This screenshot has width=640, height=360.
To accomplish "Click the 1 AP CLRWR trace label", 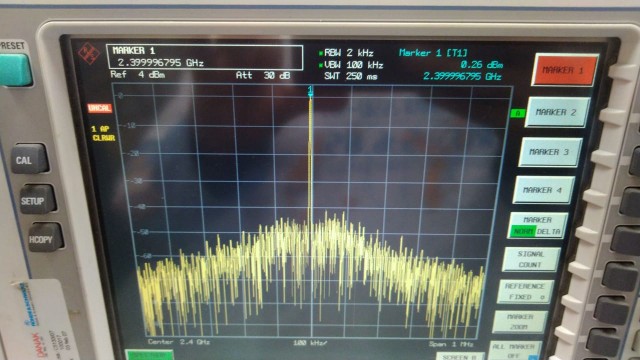I will (x=103, y=133).
